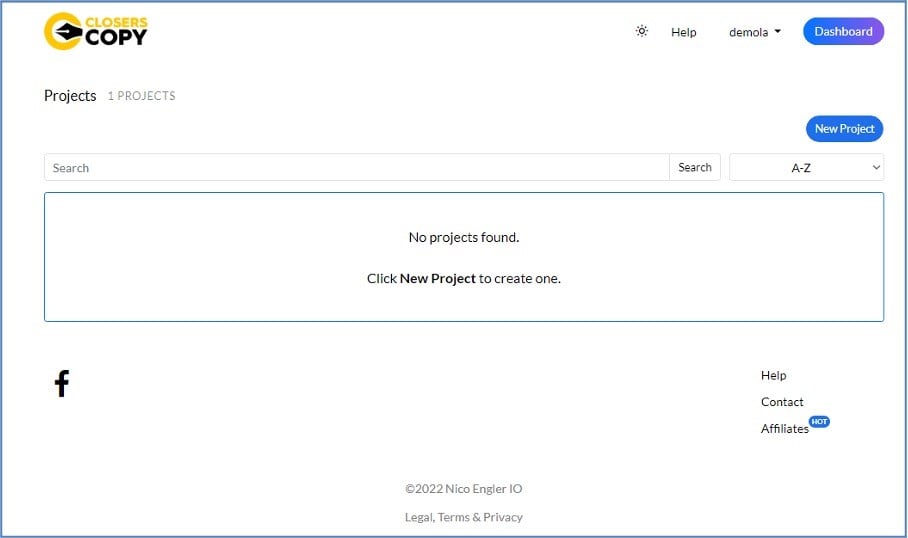
Task: Open the Contact link in footer
Action: coord(782,402)
